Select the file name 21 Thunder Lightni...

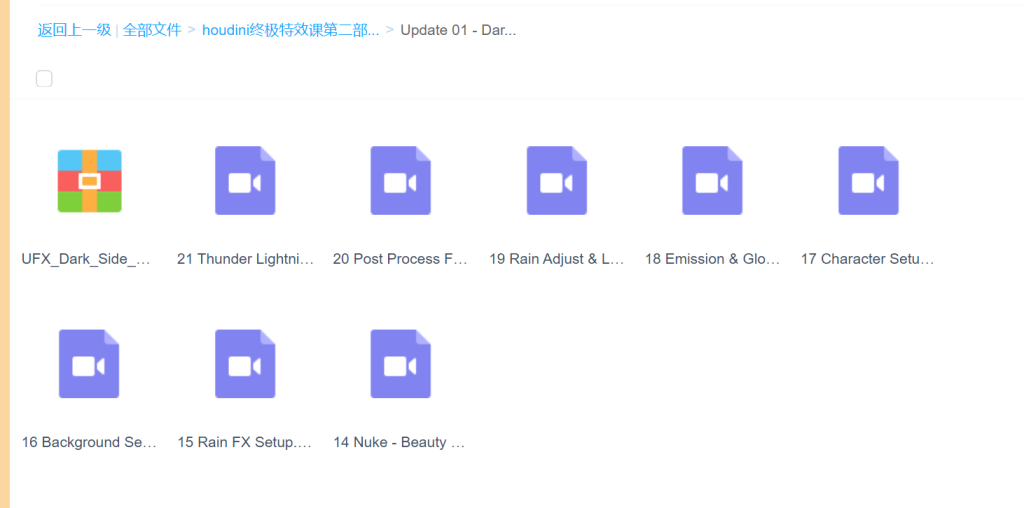coord(246,259)
